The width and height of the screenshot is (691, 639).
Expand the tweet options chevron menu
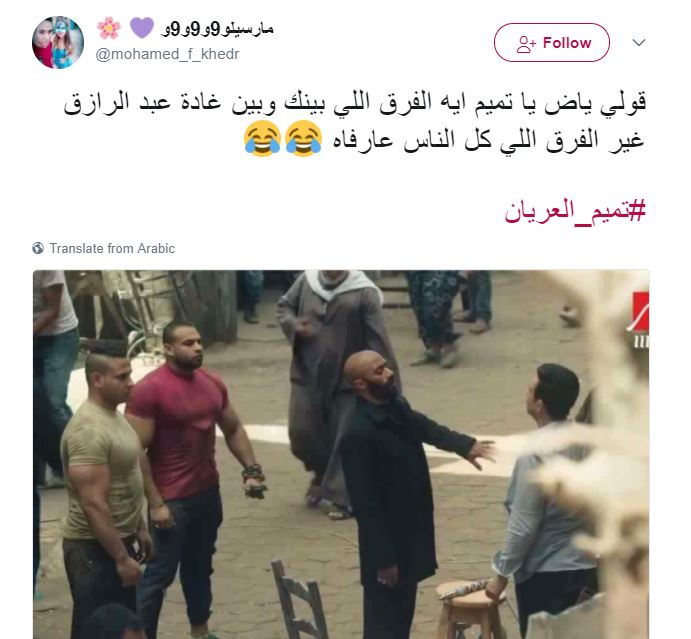(x=639, y=42)
